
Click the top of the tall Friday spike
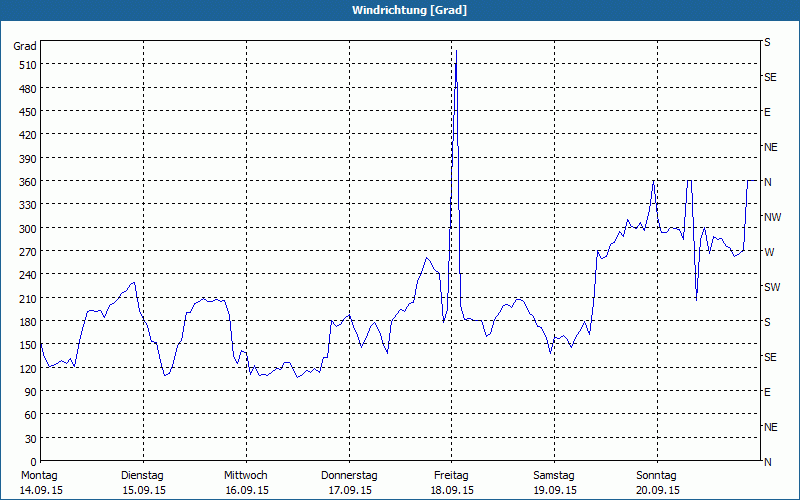[456, 50]
